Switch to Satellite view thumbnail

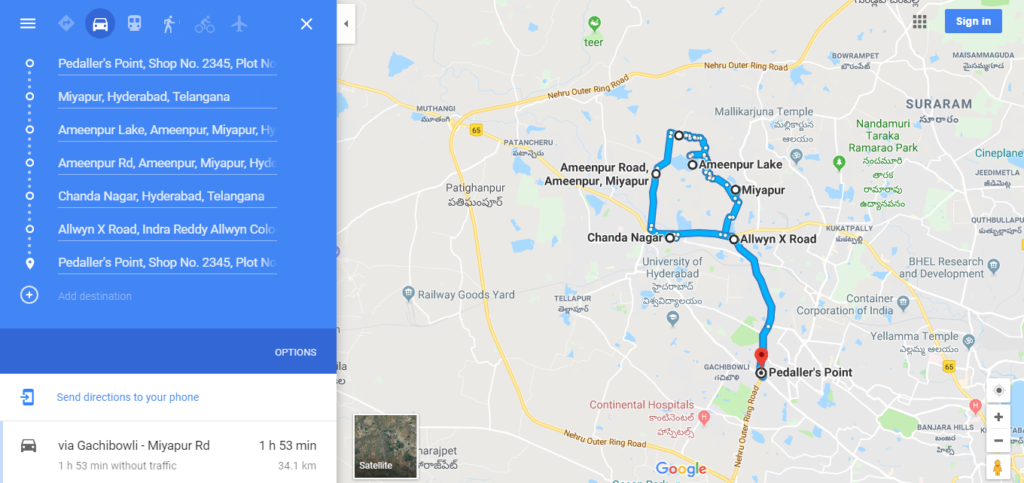[x=385, y=446]
